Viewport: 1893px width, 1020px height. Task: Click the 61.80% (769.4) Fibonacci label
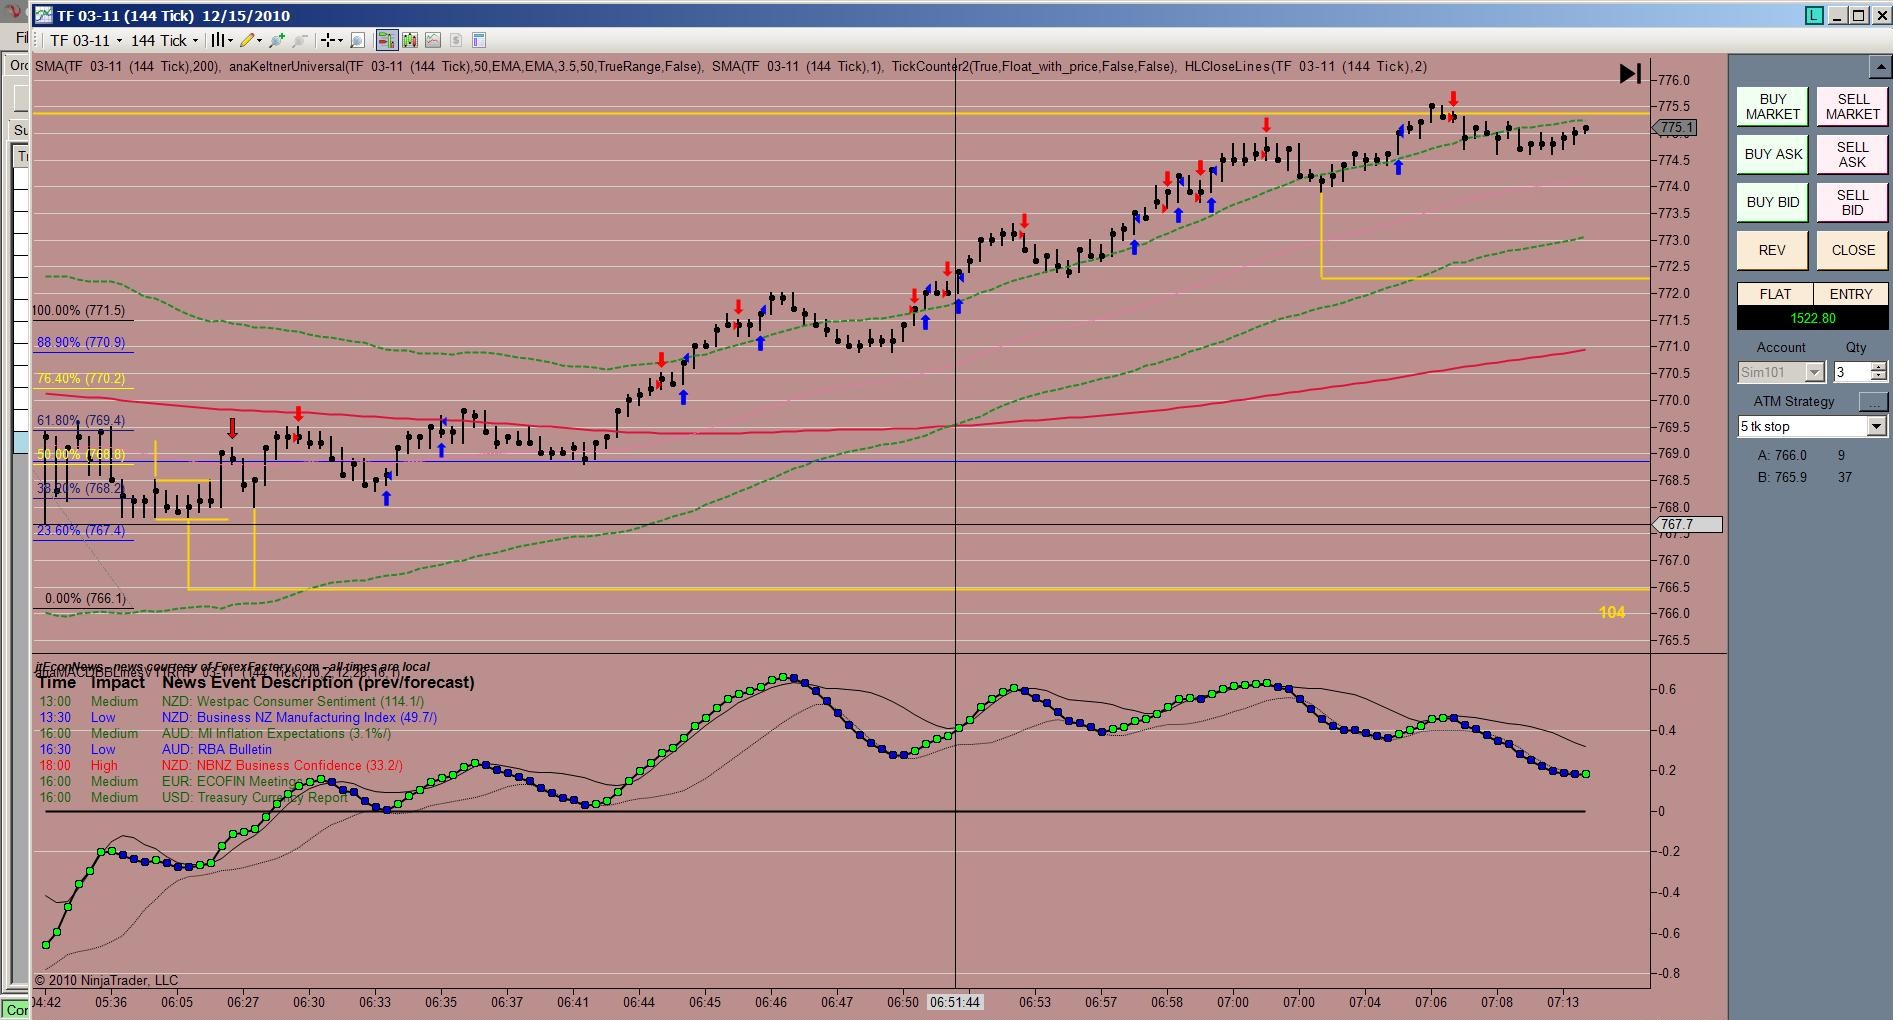(81, 421)
